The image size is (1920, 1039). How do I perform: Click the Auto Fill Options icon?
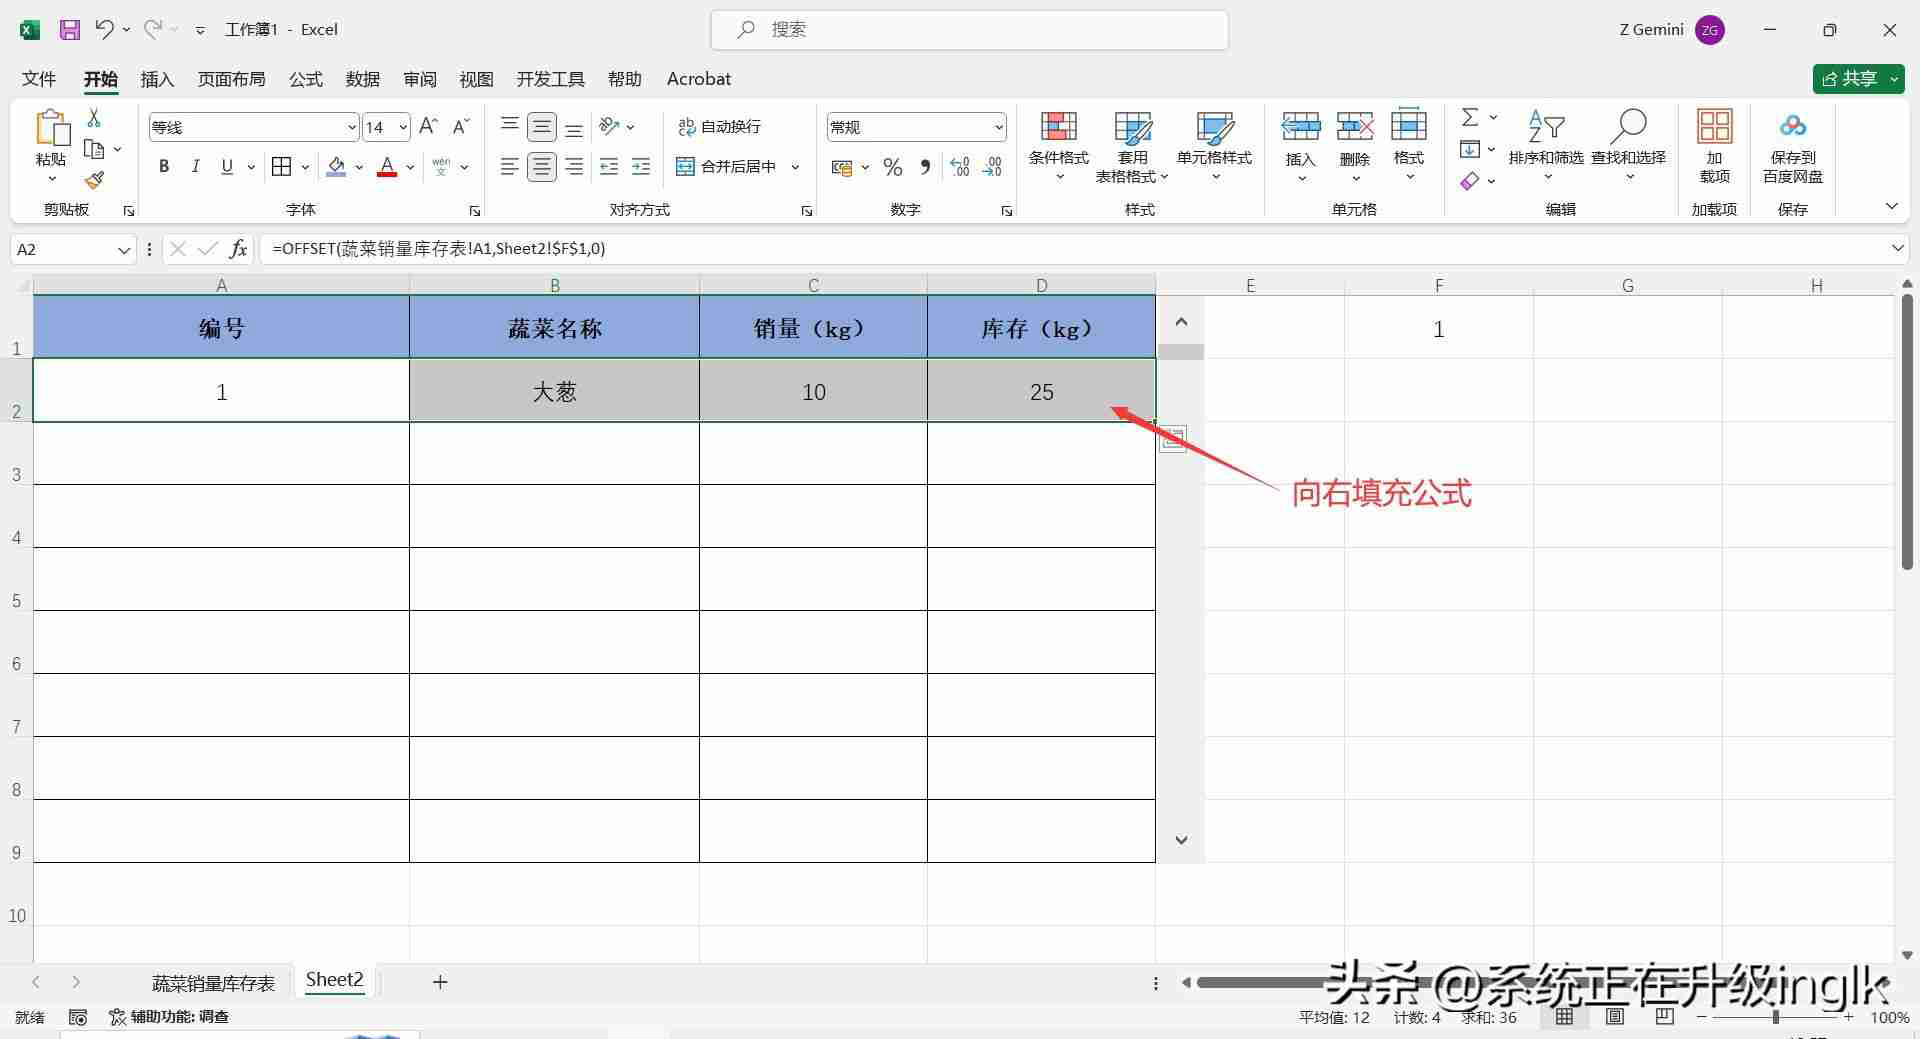[1173, 439]
